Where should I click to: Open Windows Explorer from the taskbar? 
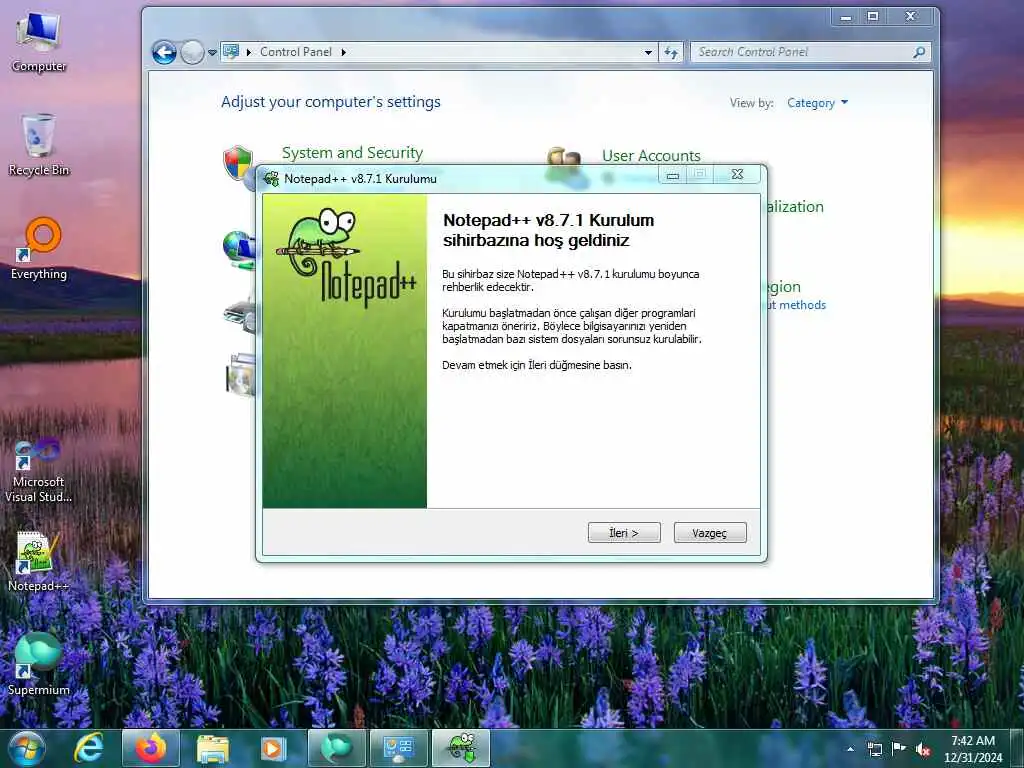[213, 748]
